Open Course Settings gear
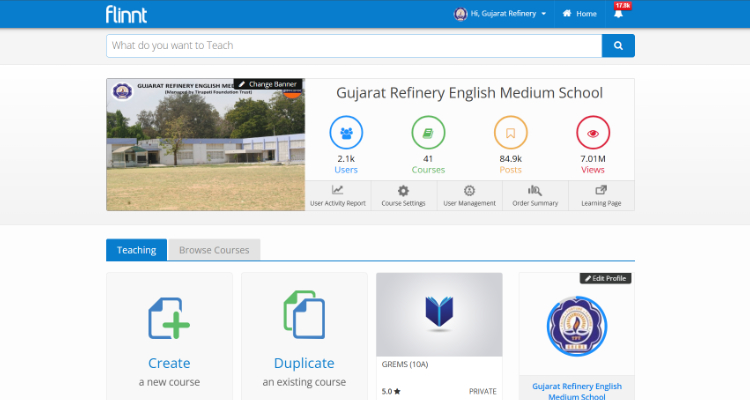The height and width of the screenshot is (400, 750). [x=403, y=195]
